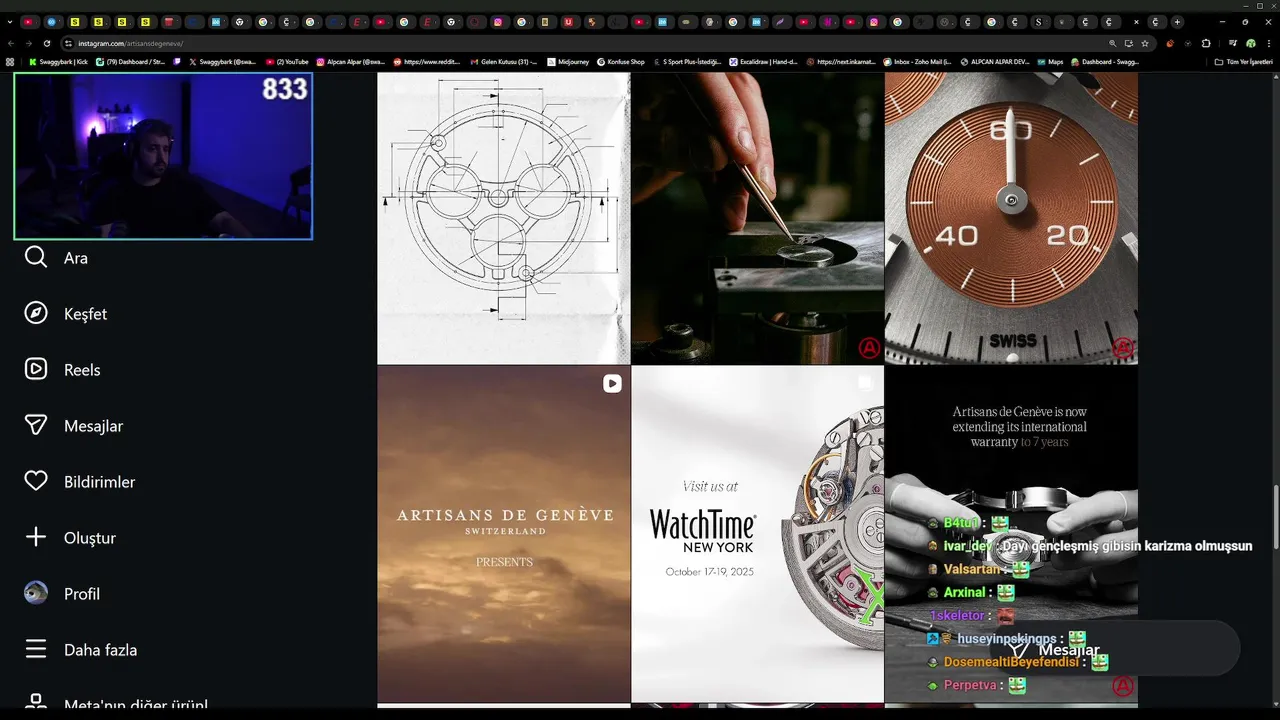
Task: Open Chrome three-dot menu
Action: pos(1267,44)
